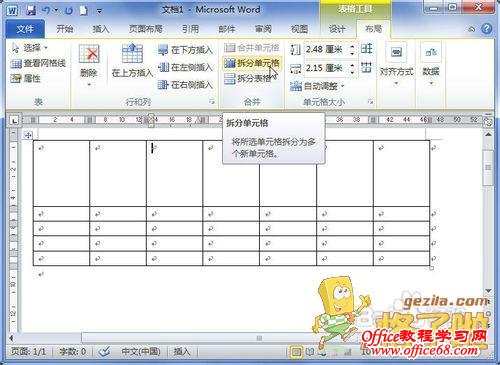Click the table resize handle at bottom right
Image resolution: width=500 pixels, height=365 pixels.
tap(431, 268)
